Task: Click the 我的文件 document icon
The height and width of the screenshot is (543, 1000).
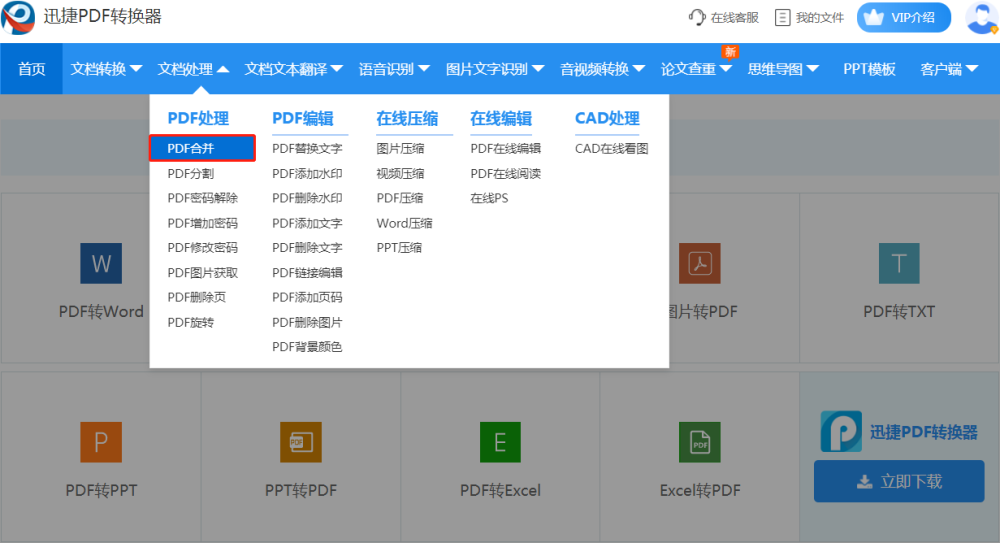Action: pyautogui.click(x=783, y=17)
